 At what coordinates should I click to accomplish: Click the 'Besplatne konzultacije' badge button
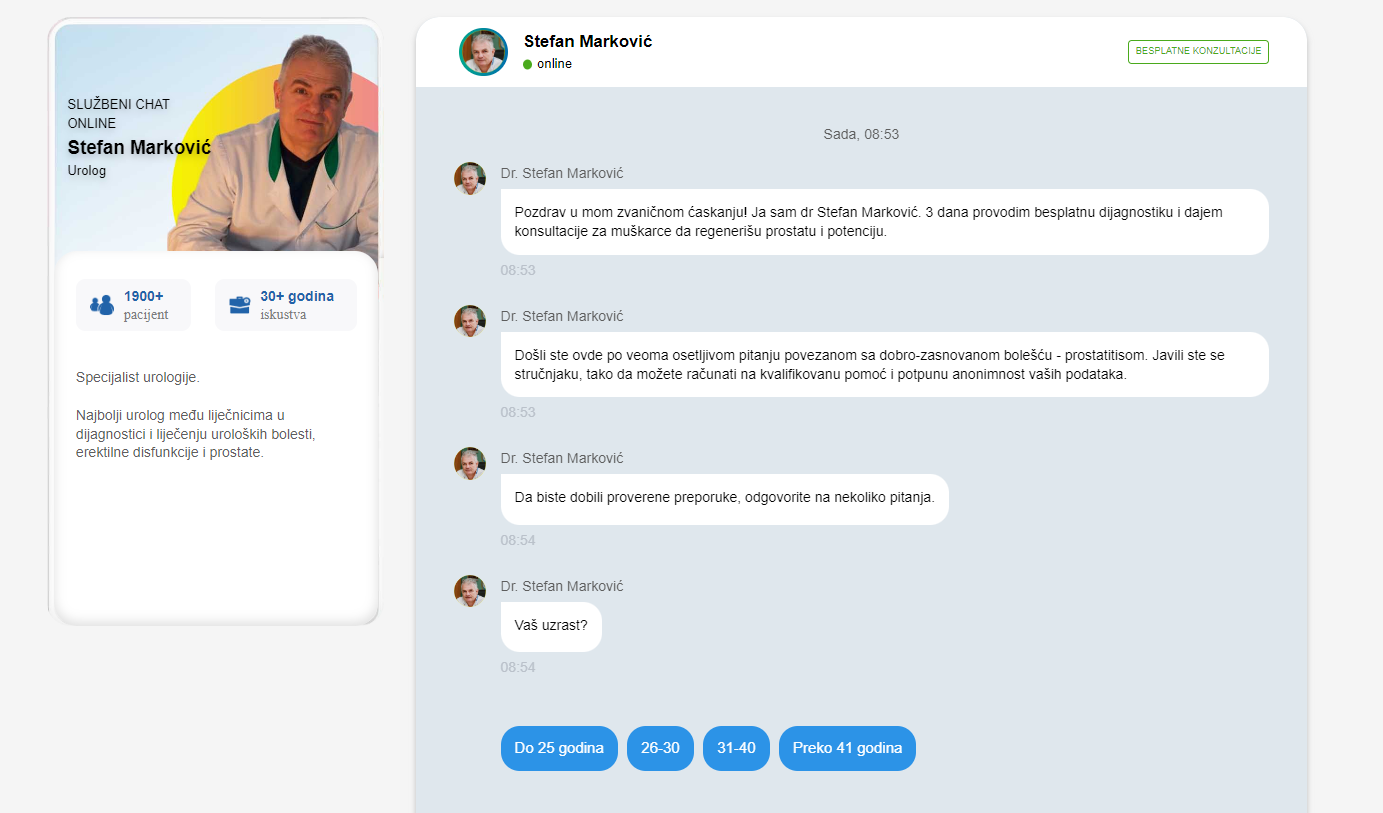click(x=1198, y=51)
